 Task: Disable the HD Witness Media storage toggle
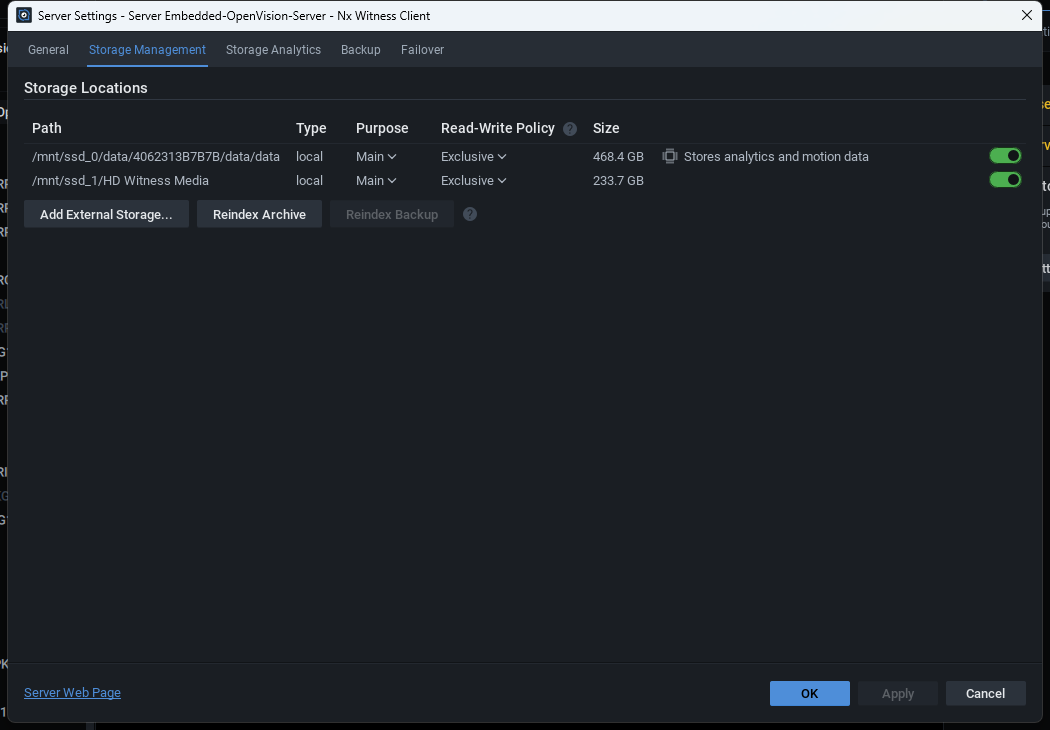pos(1005,179)
